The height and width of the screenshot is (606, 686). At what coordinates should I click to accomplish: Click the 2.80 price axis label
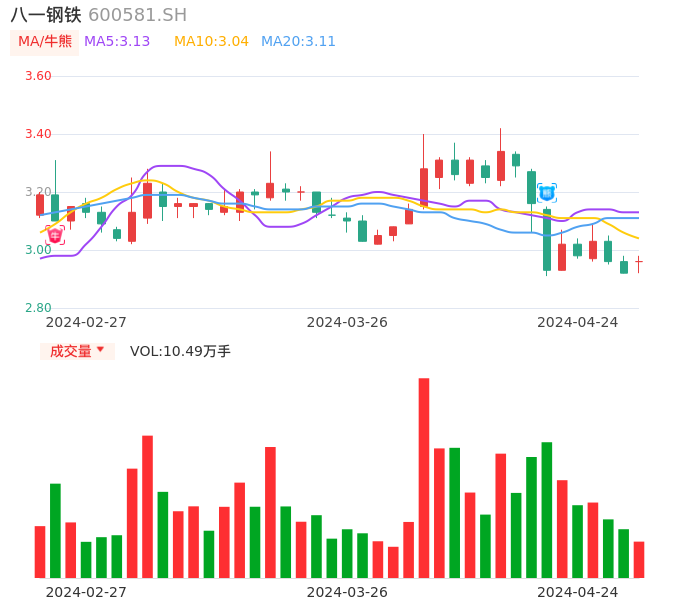coord(38,308)
